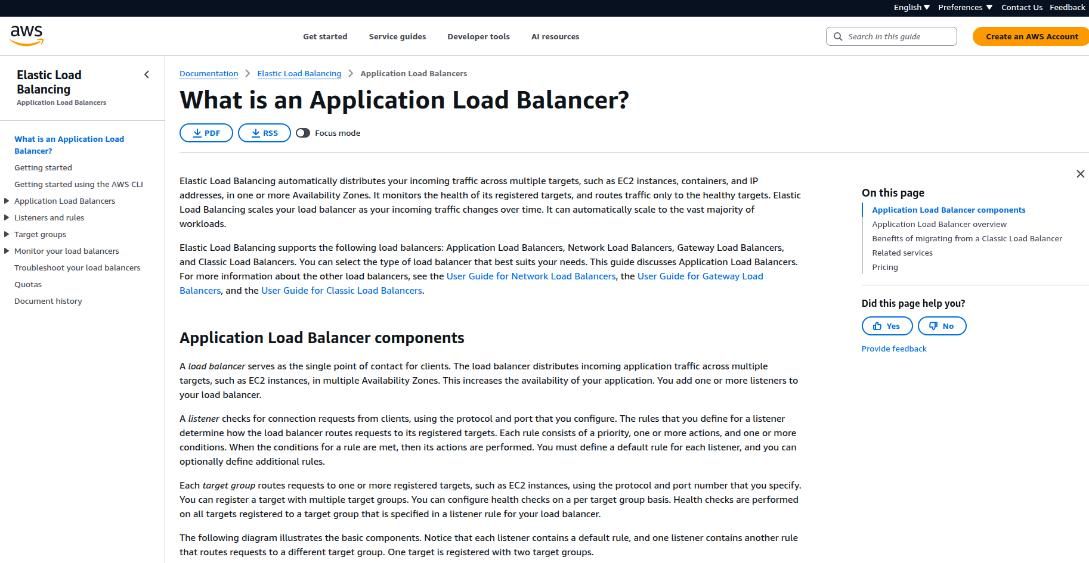Open the Preferences dropdown

[965, 8]
